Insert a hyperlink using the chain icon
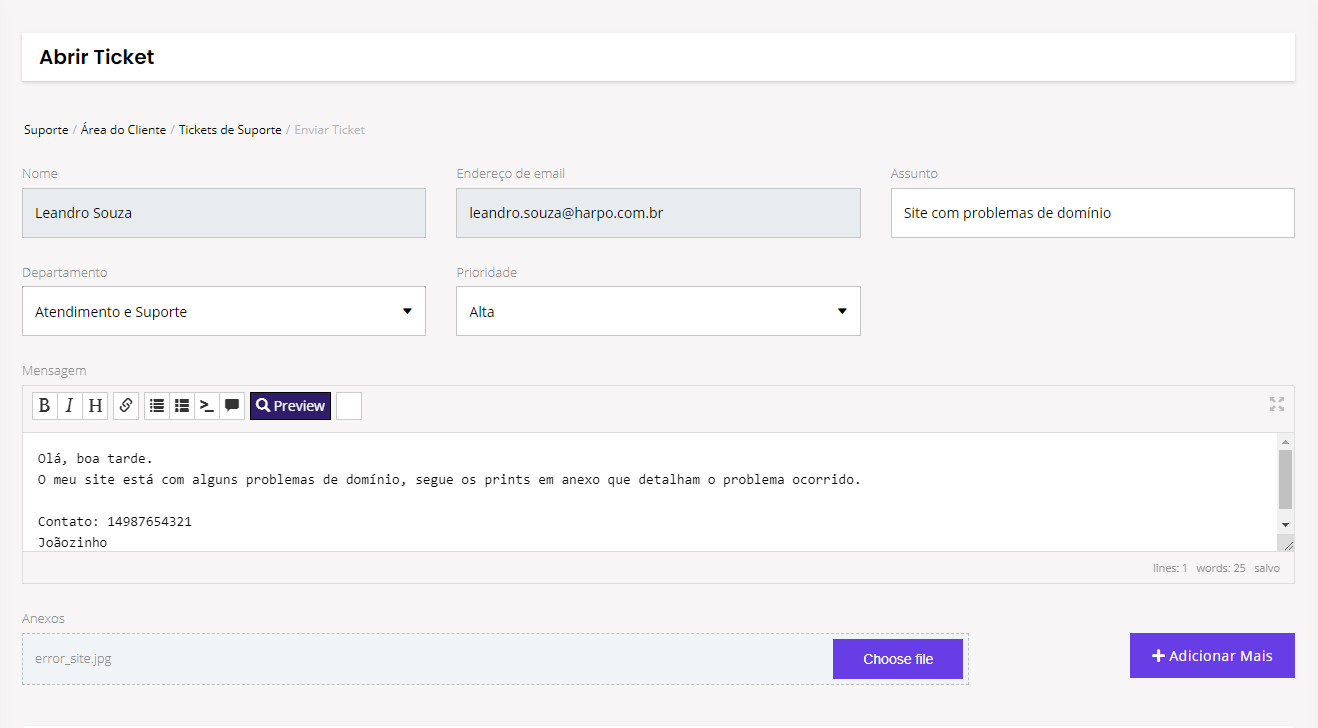Image resolution: width=1318 pixels, height=728 pixels. pyautogui.click(x=126, y=406)
